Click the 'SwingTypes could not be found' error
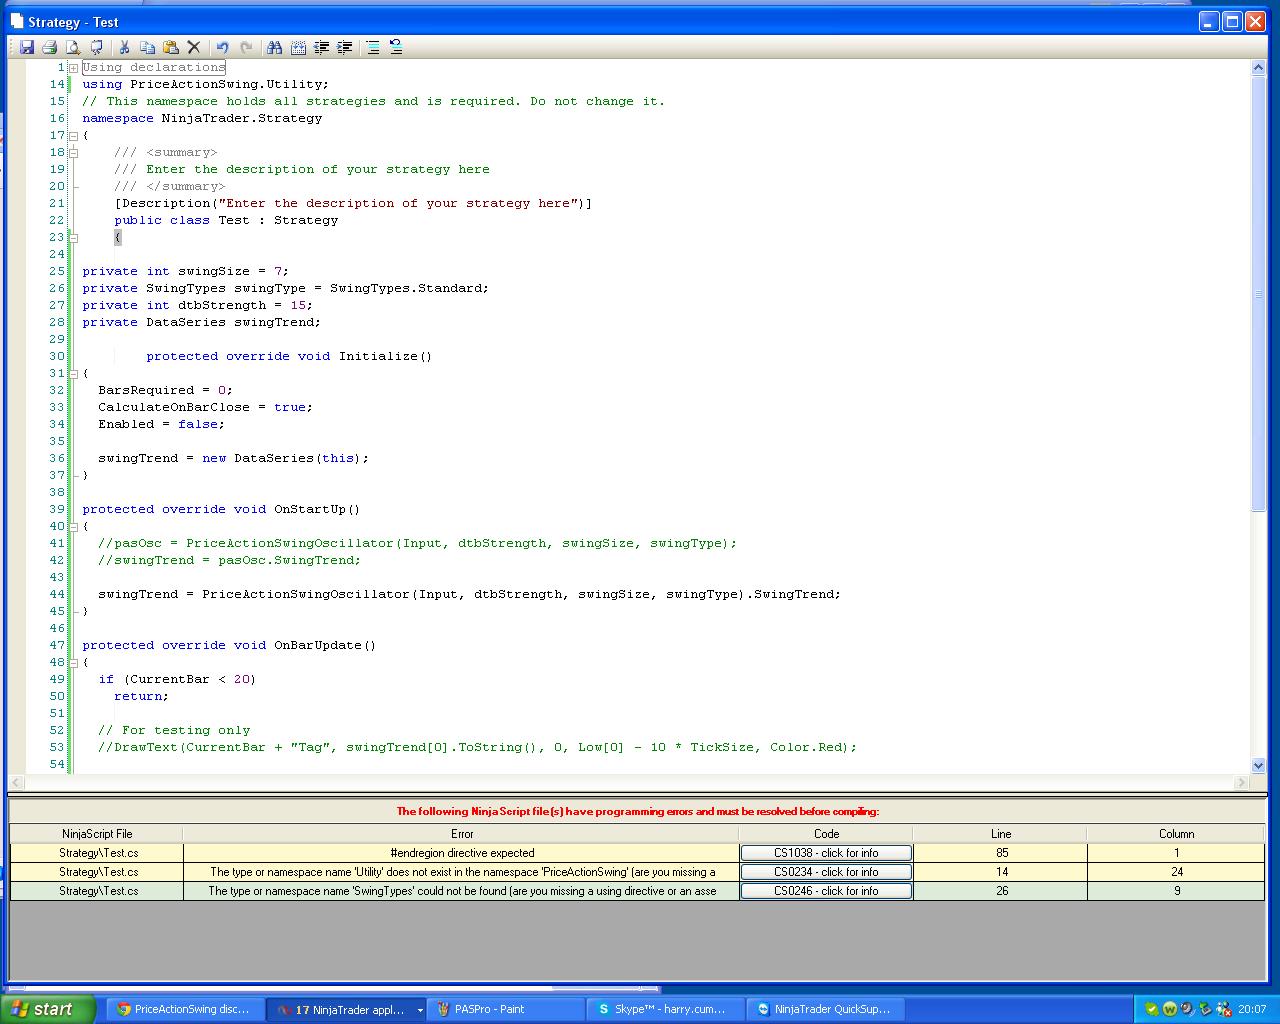This screenshot has width=1280, height=1024. click(462, 891)
